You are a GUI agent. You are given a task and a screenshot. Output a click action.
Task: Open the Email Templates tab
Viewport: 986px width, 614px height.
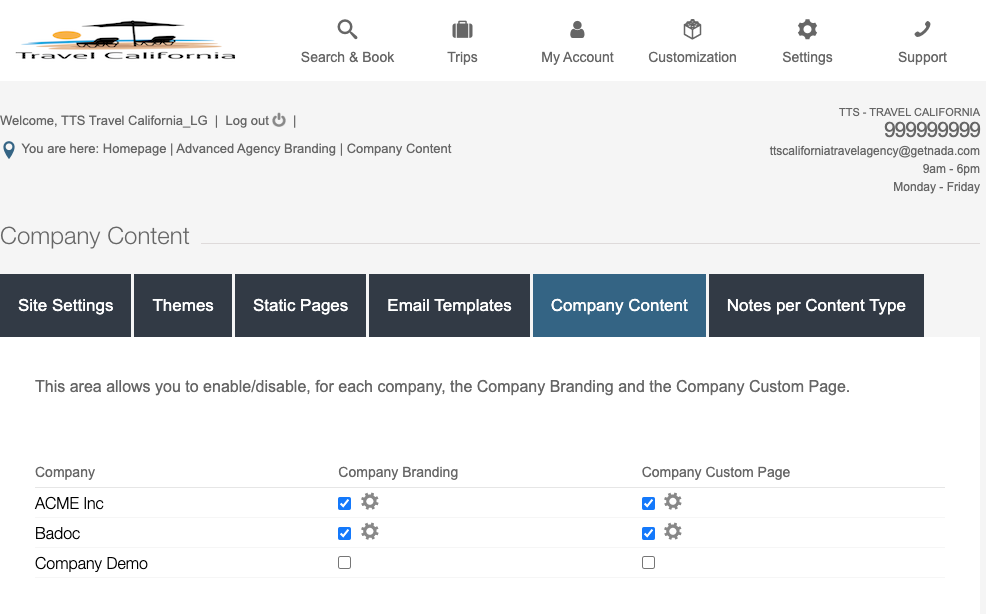[x=449, y=306]
